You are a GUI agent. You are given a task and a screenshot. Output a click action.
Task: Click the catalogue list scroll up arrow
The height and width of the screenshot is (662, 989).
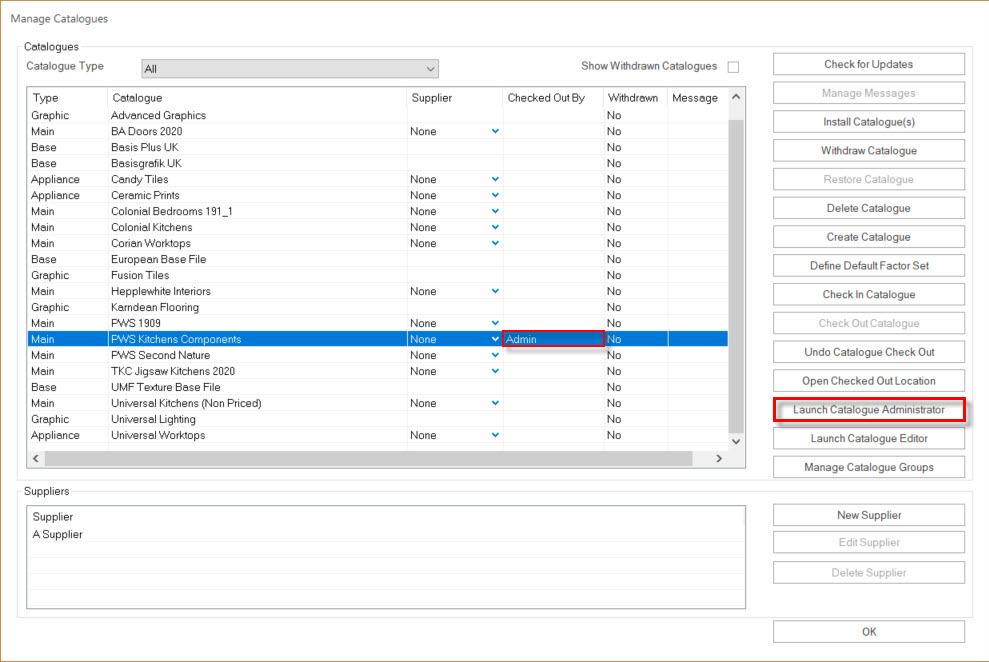point(735,97)
